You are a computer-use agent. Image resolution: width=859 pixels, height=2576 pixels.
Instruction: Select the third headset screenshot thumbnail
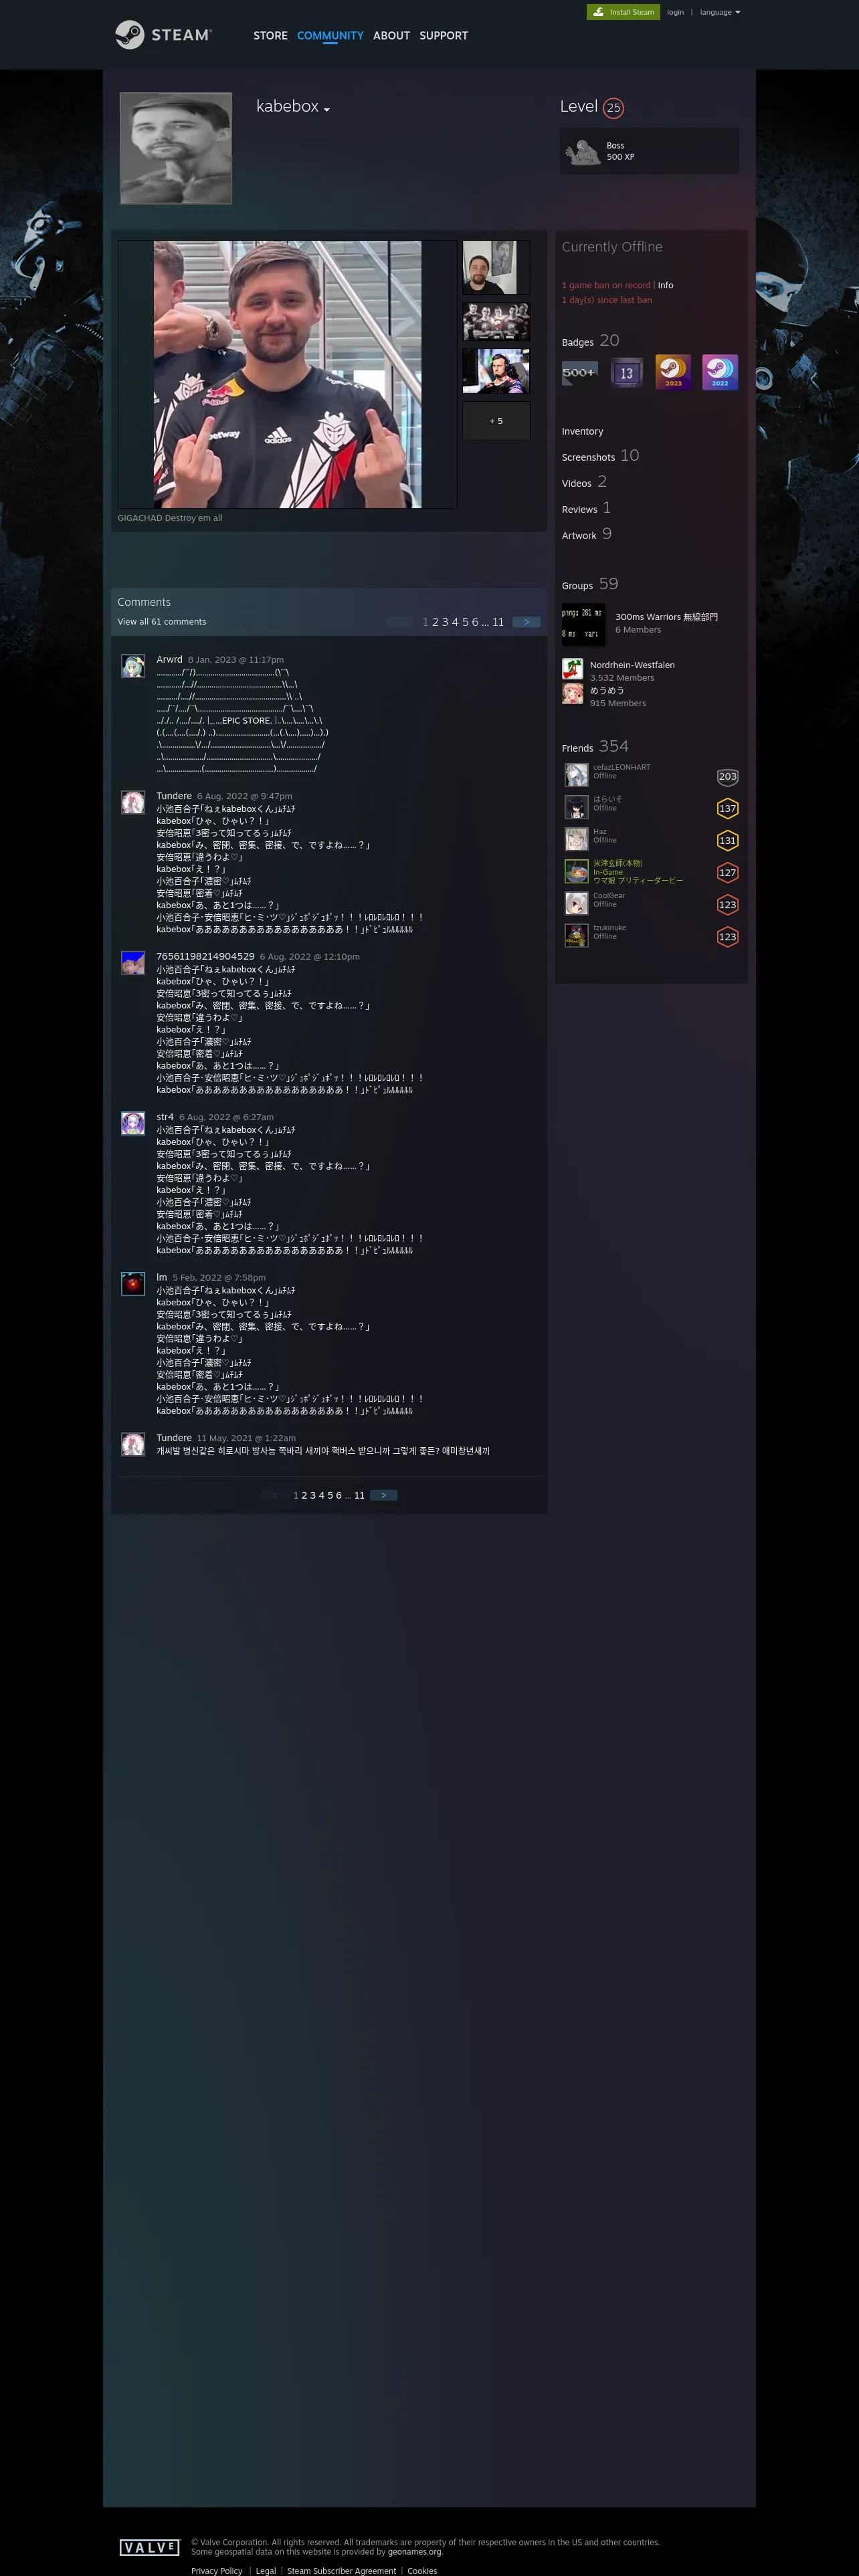pyautogui.click(x=496, y=371)
